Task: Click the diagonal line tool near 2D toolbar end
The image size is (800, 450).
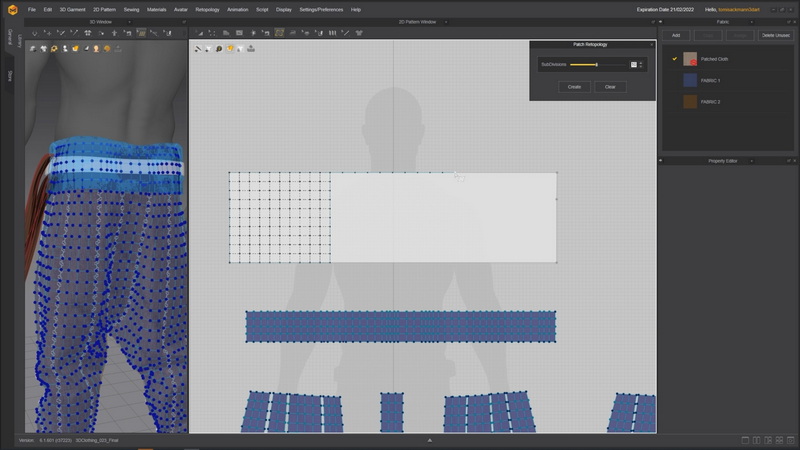Action: [345, 33]
